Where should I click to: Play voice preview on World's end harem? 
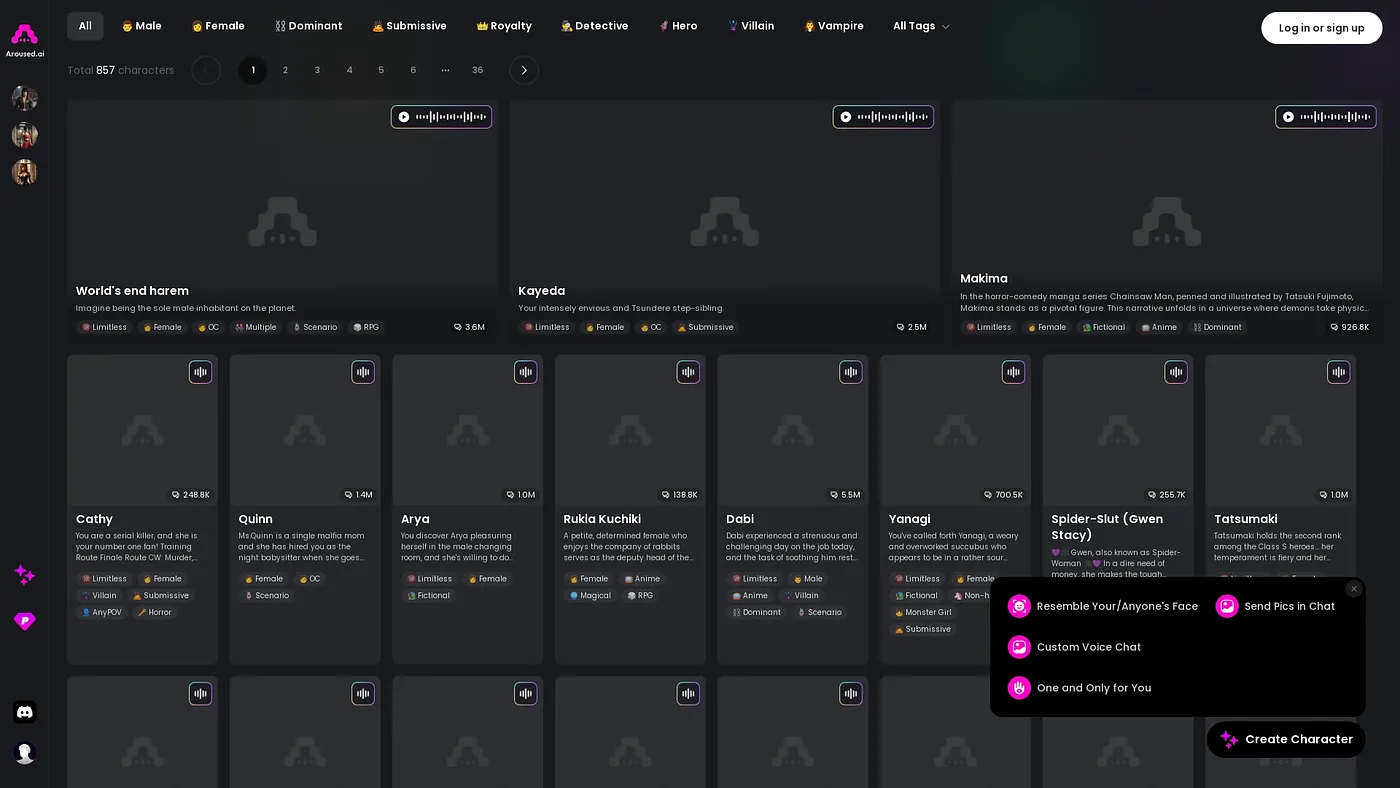[441, 117]
